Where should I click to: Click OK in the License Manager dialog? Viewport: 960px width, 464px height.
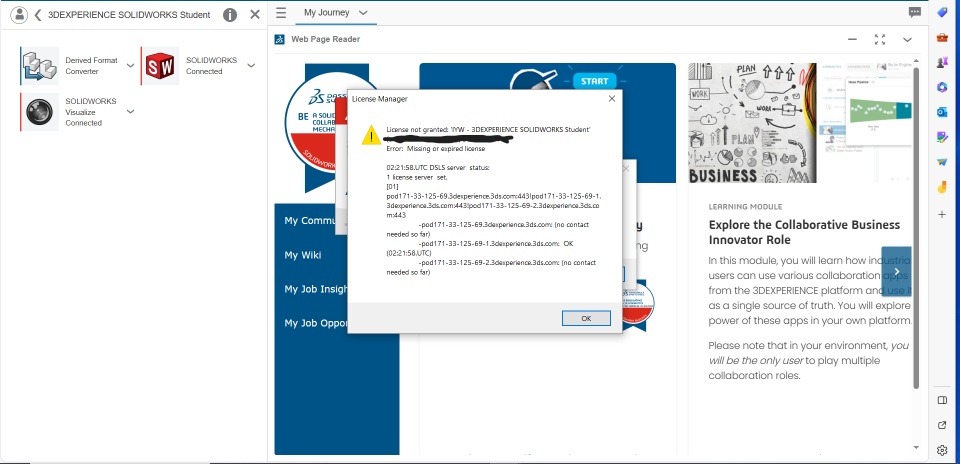click(x=586, y=318)
